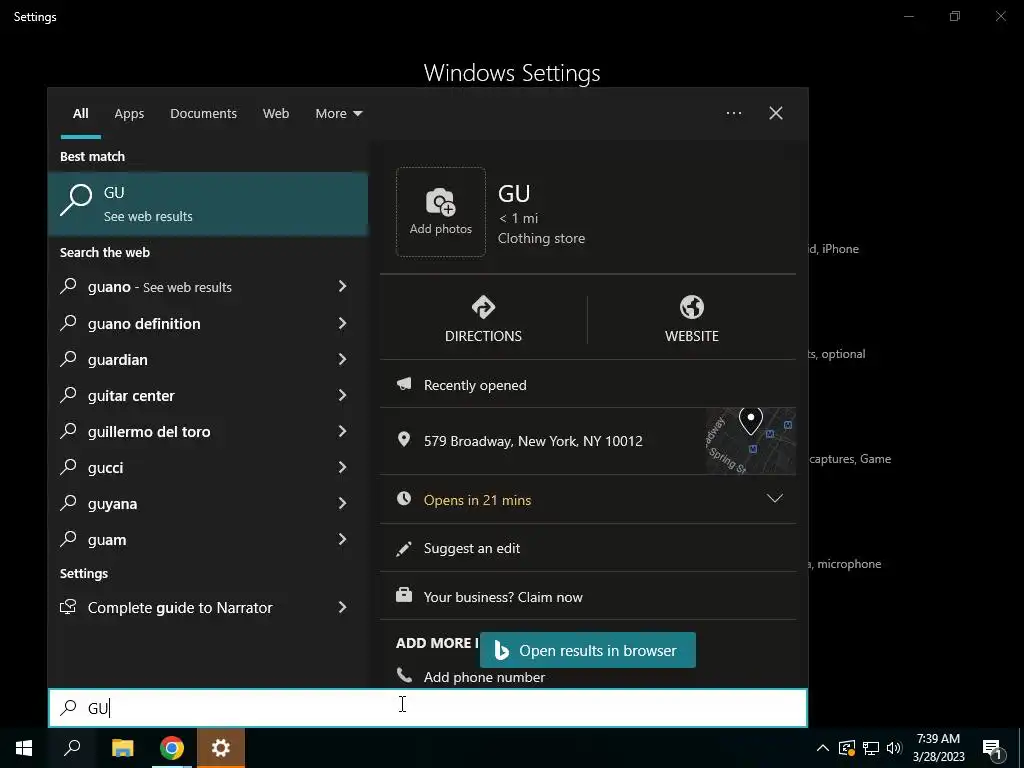Click the clock icon next to opening hours

click(x=404, y=499)
